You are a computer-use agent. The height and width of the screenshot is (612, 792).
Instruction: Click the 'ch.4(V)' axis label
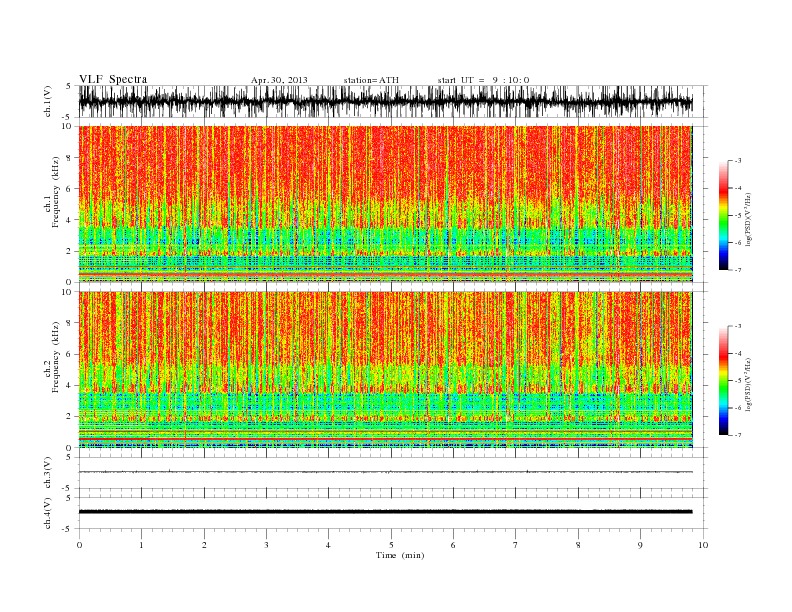[x=48, y=513]
